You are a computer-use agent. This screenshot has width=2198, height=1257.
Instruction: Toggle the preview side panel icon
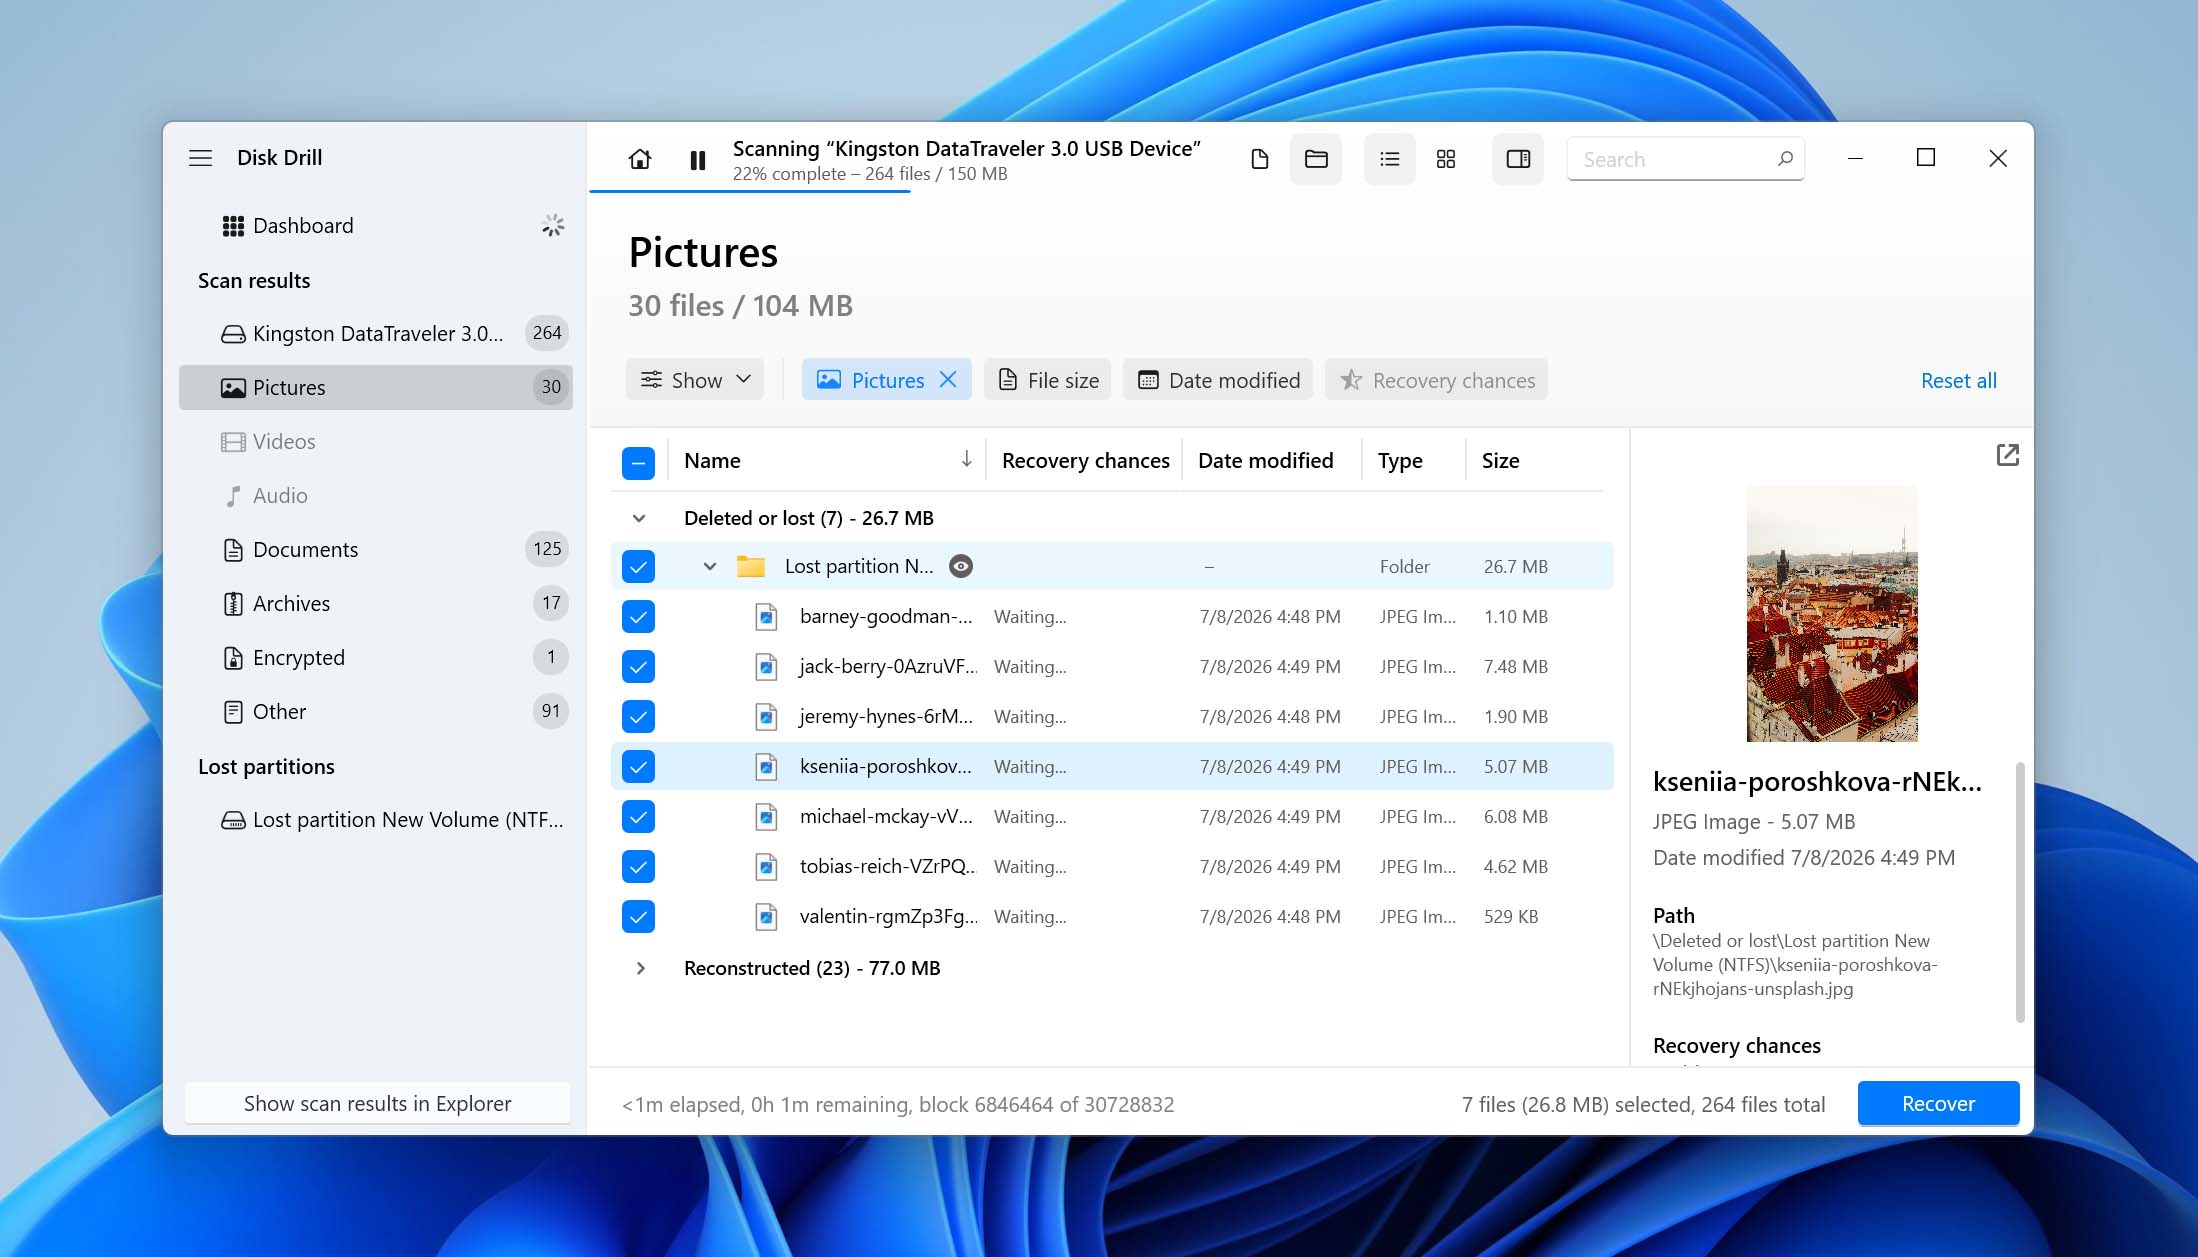pyautogui.click(x=1518, y=159)
